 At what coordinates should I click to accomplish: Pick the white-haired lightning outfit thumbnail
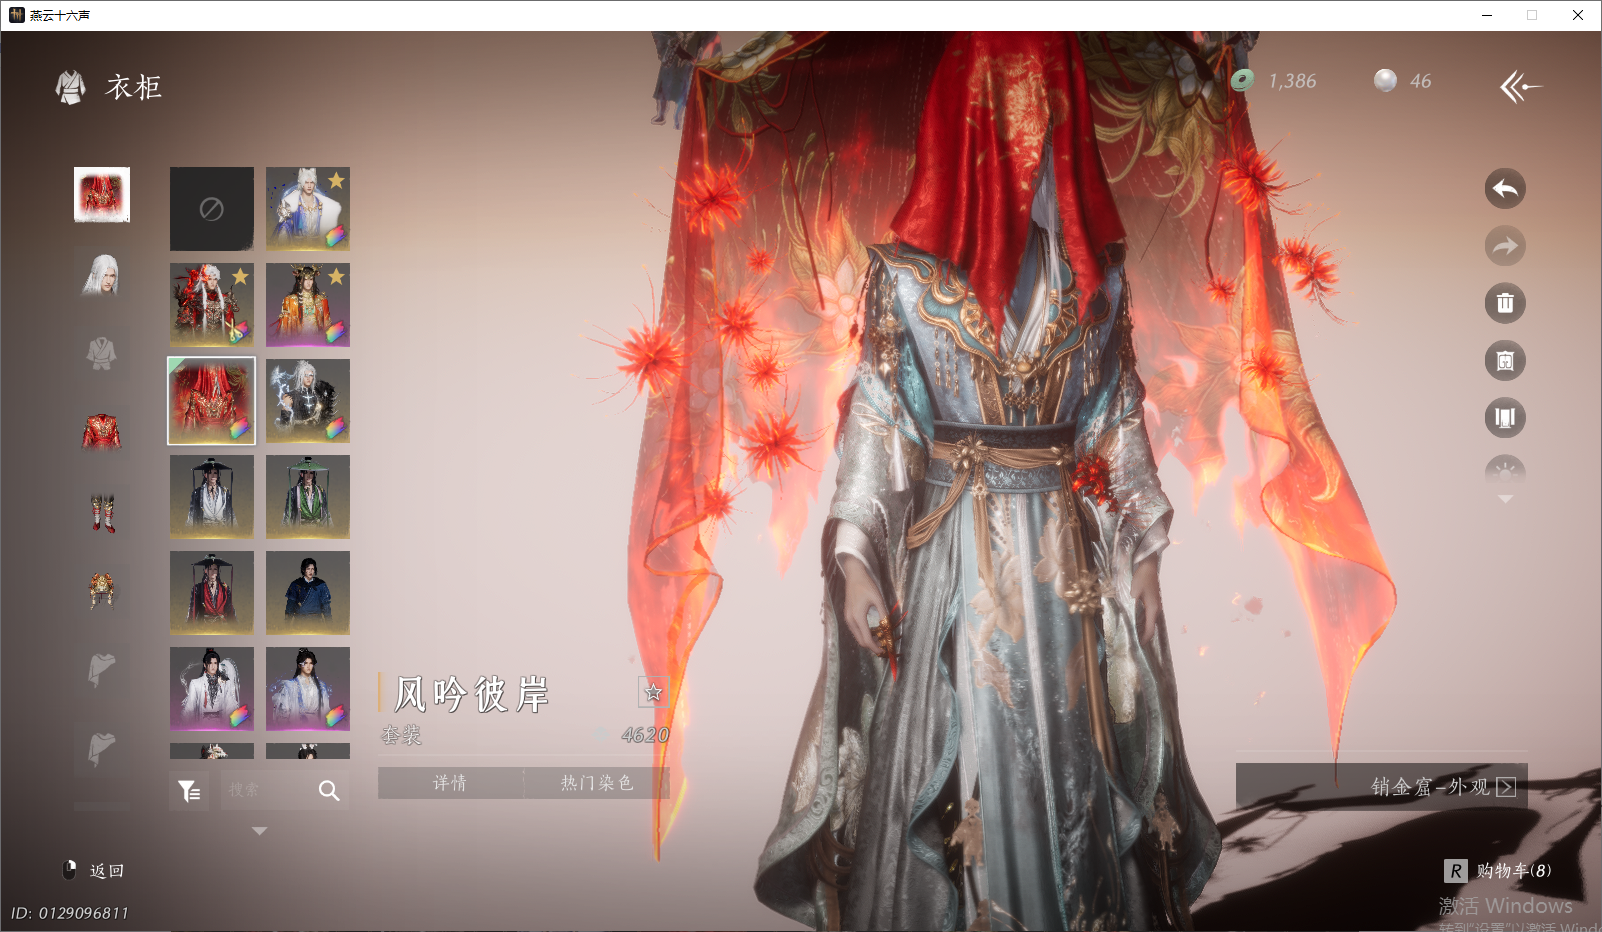point(308,401)
